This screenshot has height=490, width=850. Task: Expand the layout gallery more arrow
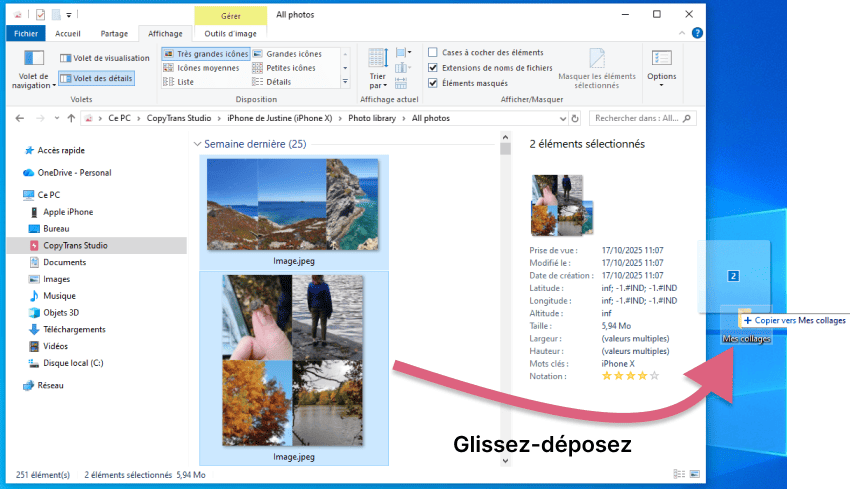[x=345, y=82]
